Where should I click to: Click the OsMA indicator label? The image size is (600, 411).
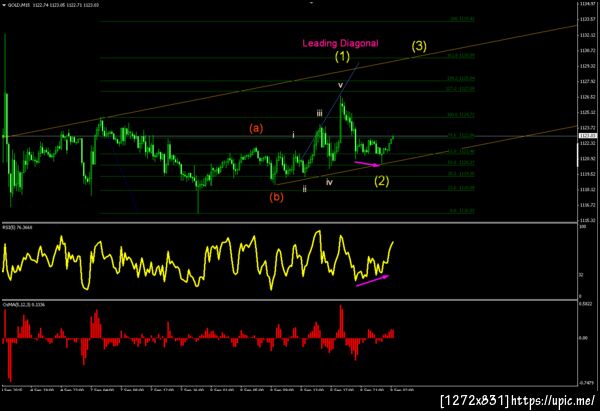[23, 305]
